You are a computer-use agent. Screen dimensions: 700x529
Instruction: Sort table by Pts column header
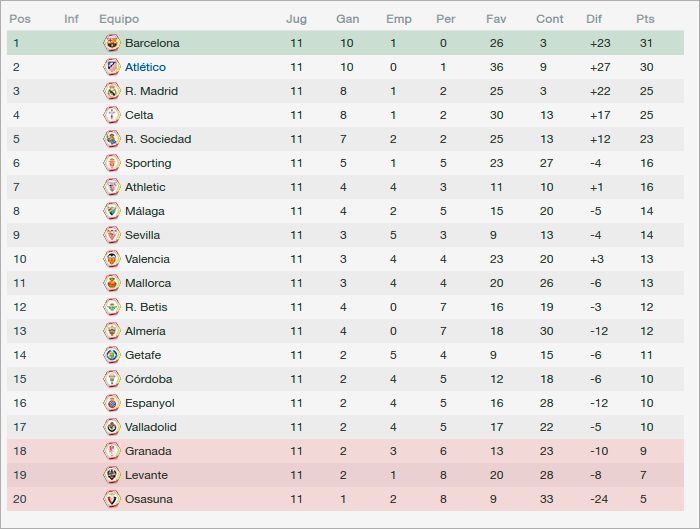point(645,19)
